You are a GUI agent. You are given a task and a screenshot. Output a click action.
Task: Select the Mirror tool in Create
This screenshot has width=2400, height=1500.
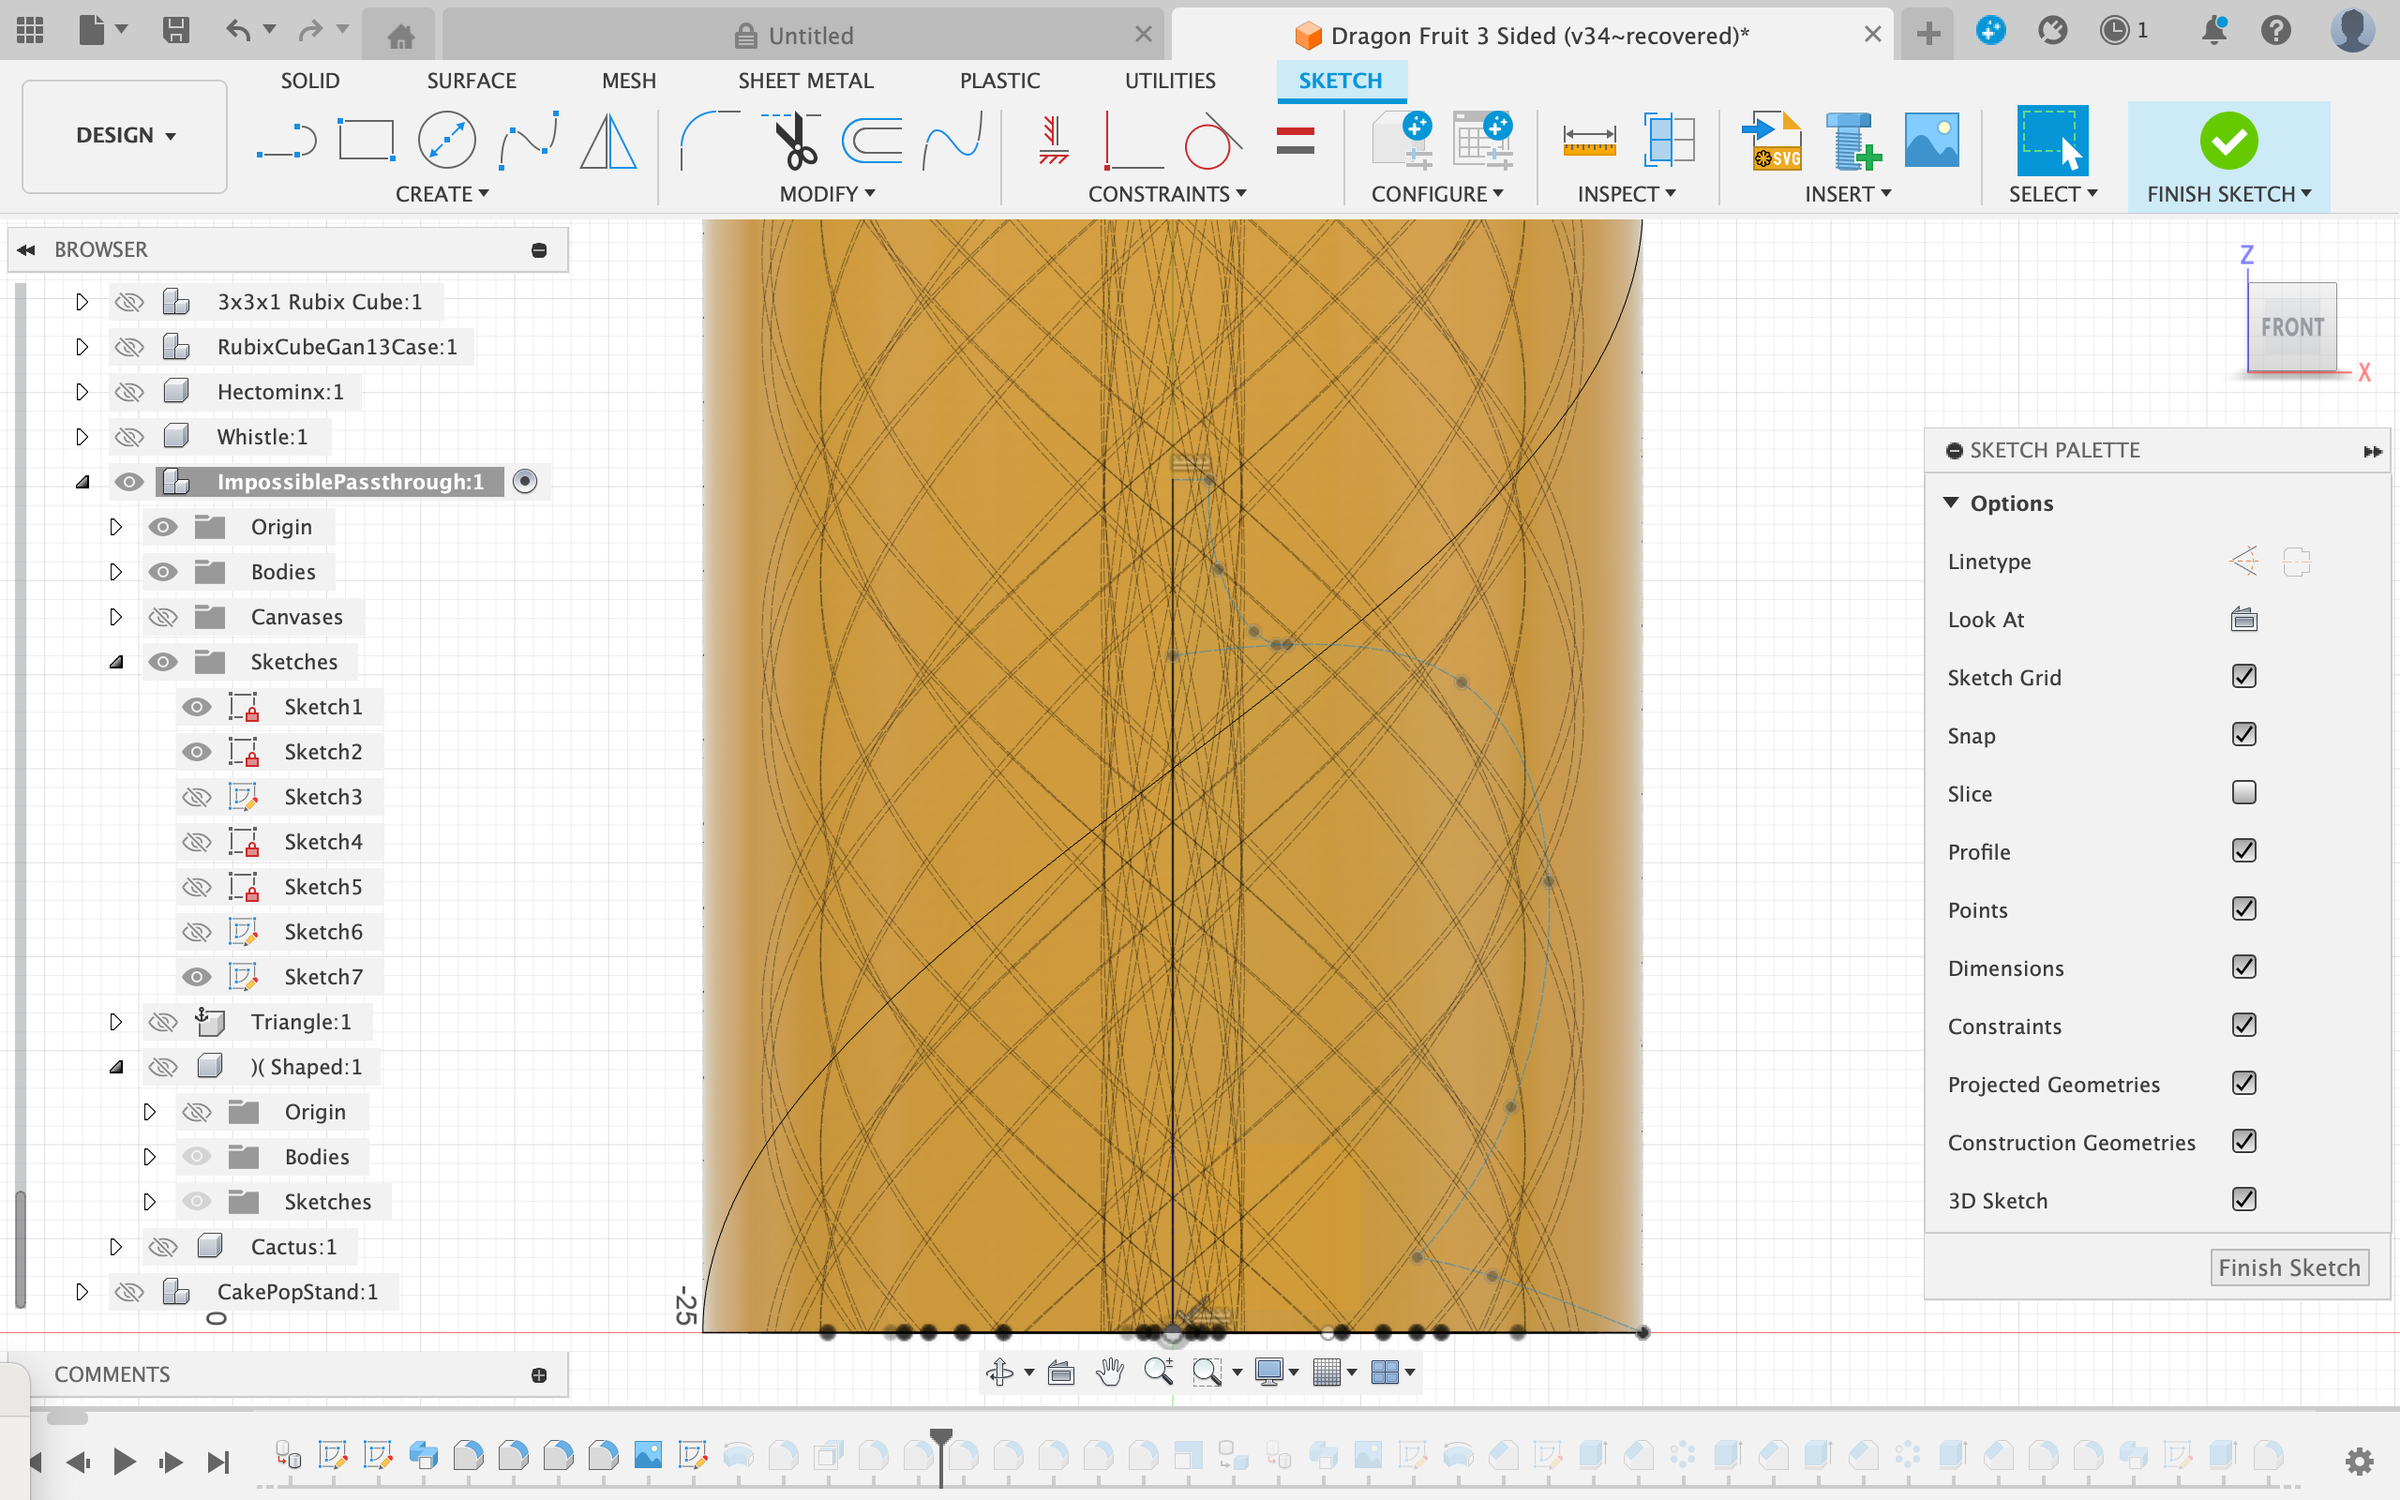click(608, 141)
